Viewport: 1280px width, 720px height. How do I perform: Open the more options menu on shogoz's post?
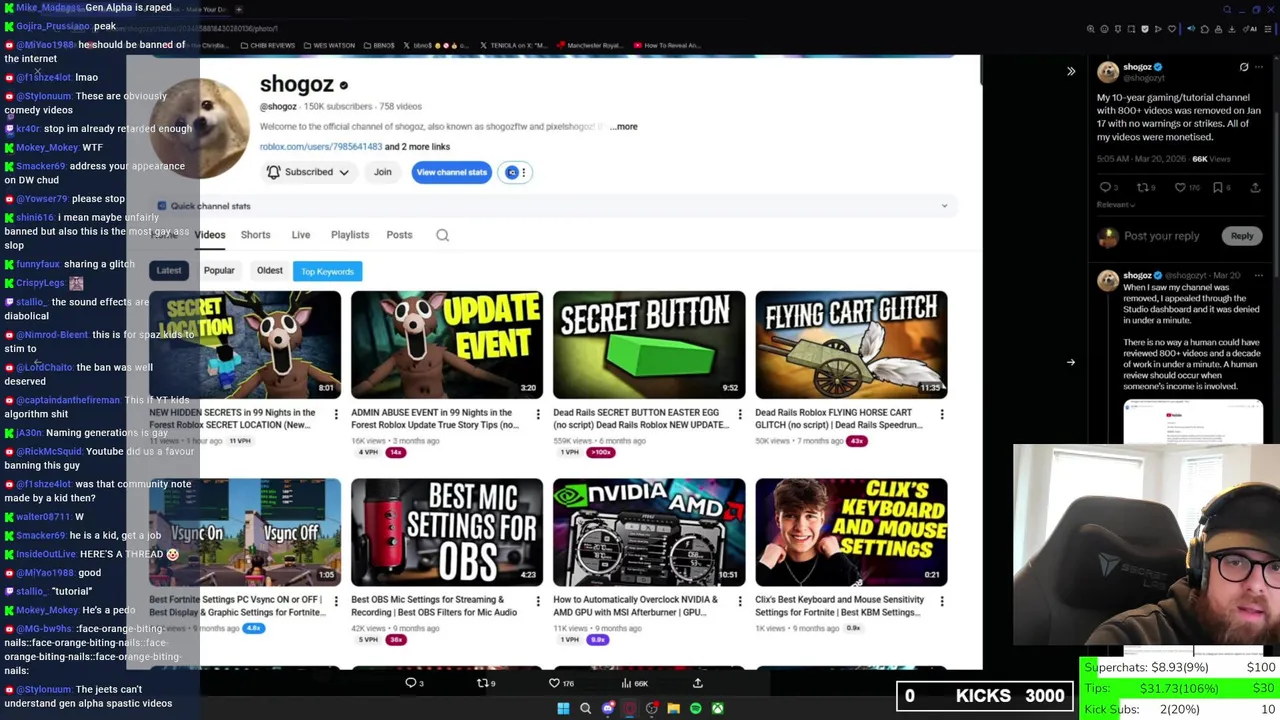(x=1259, y=67)
